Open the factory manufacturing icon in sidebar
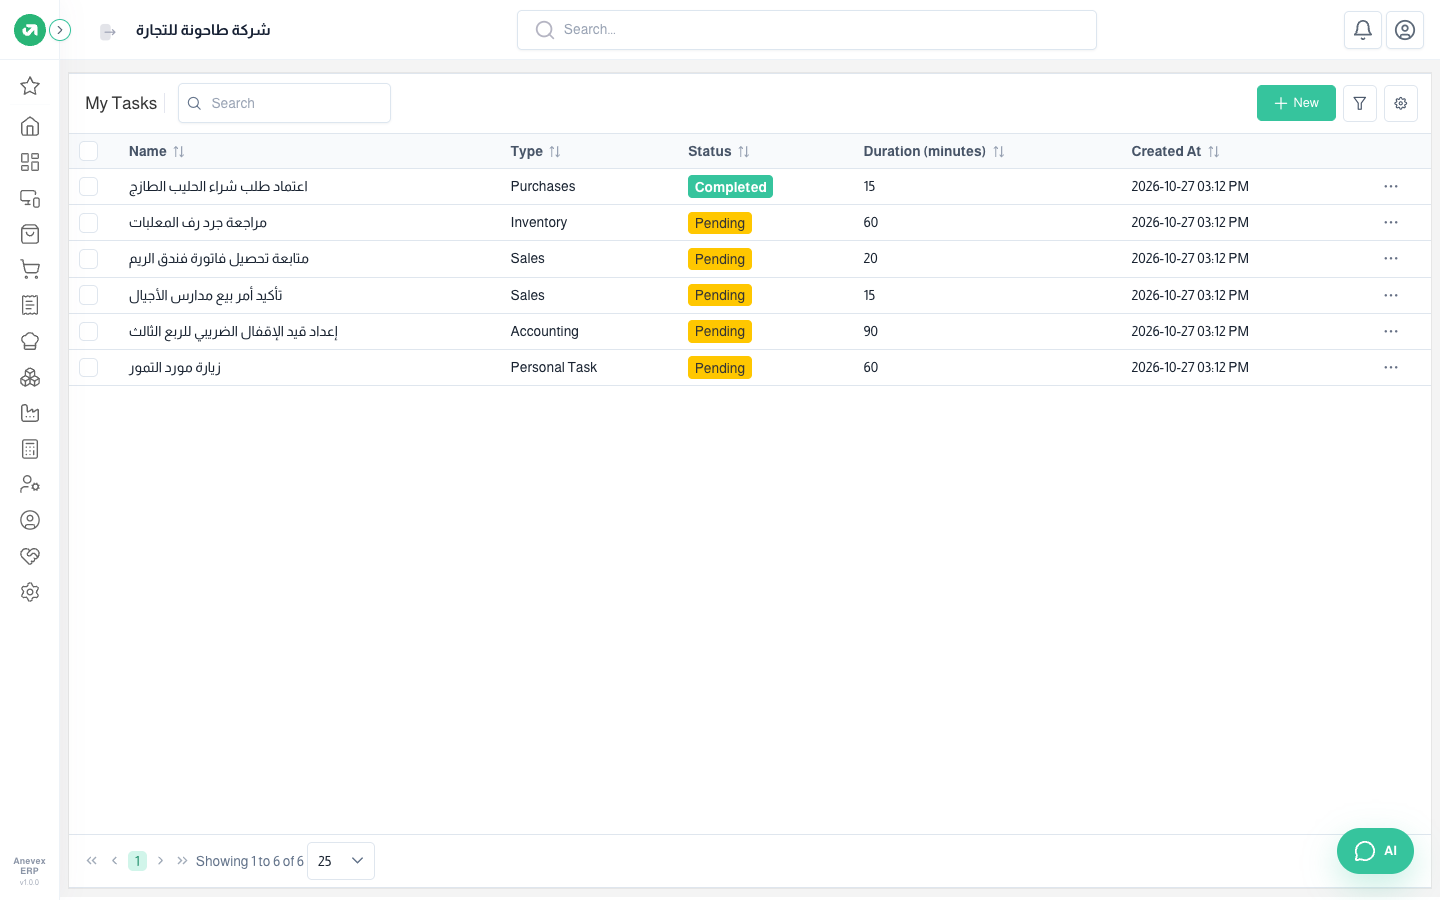This screenshot has height=900, width=1440. (30, 413)
